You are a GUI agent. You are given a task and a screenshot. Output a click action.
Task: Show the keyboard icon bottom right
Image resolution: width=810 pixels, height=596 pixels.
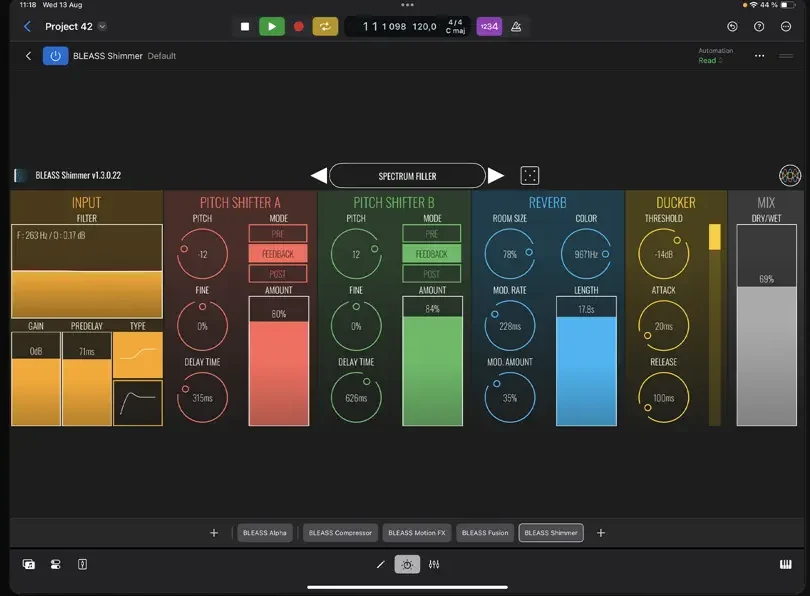point(785,564)
